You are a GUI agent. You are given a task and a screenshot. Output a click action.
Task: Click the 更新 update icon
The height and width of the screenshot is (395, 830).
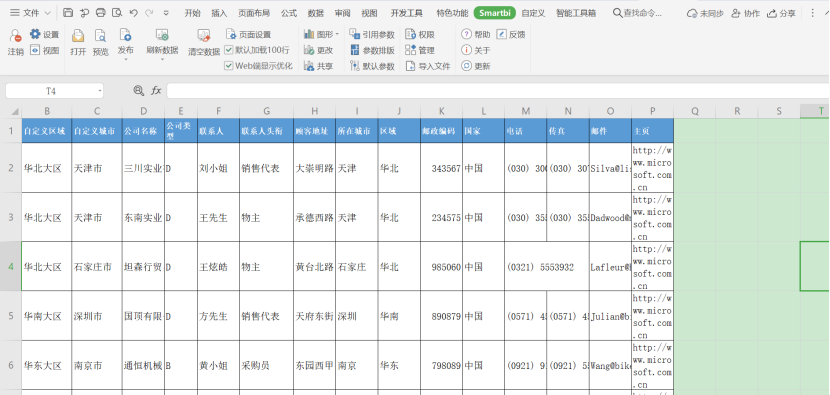[x=466, y=66]
